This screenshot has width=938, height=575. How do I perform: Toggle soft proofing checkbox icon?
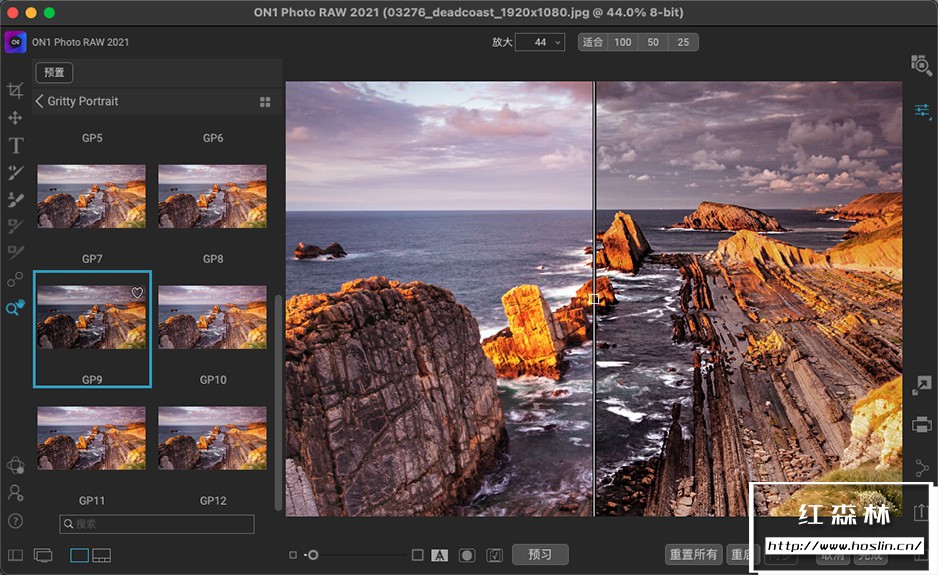[x=494, y=555]
